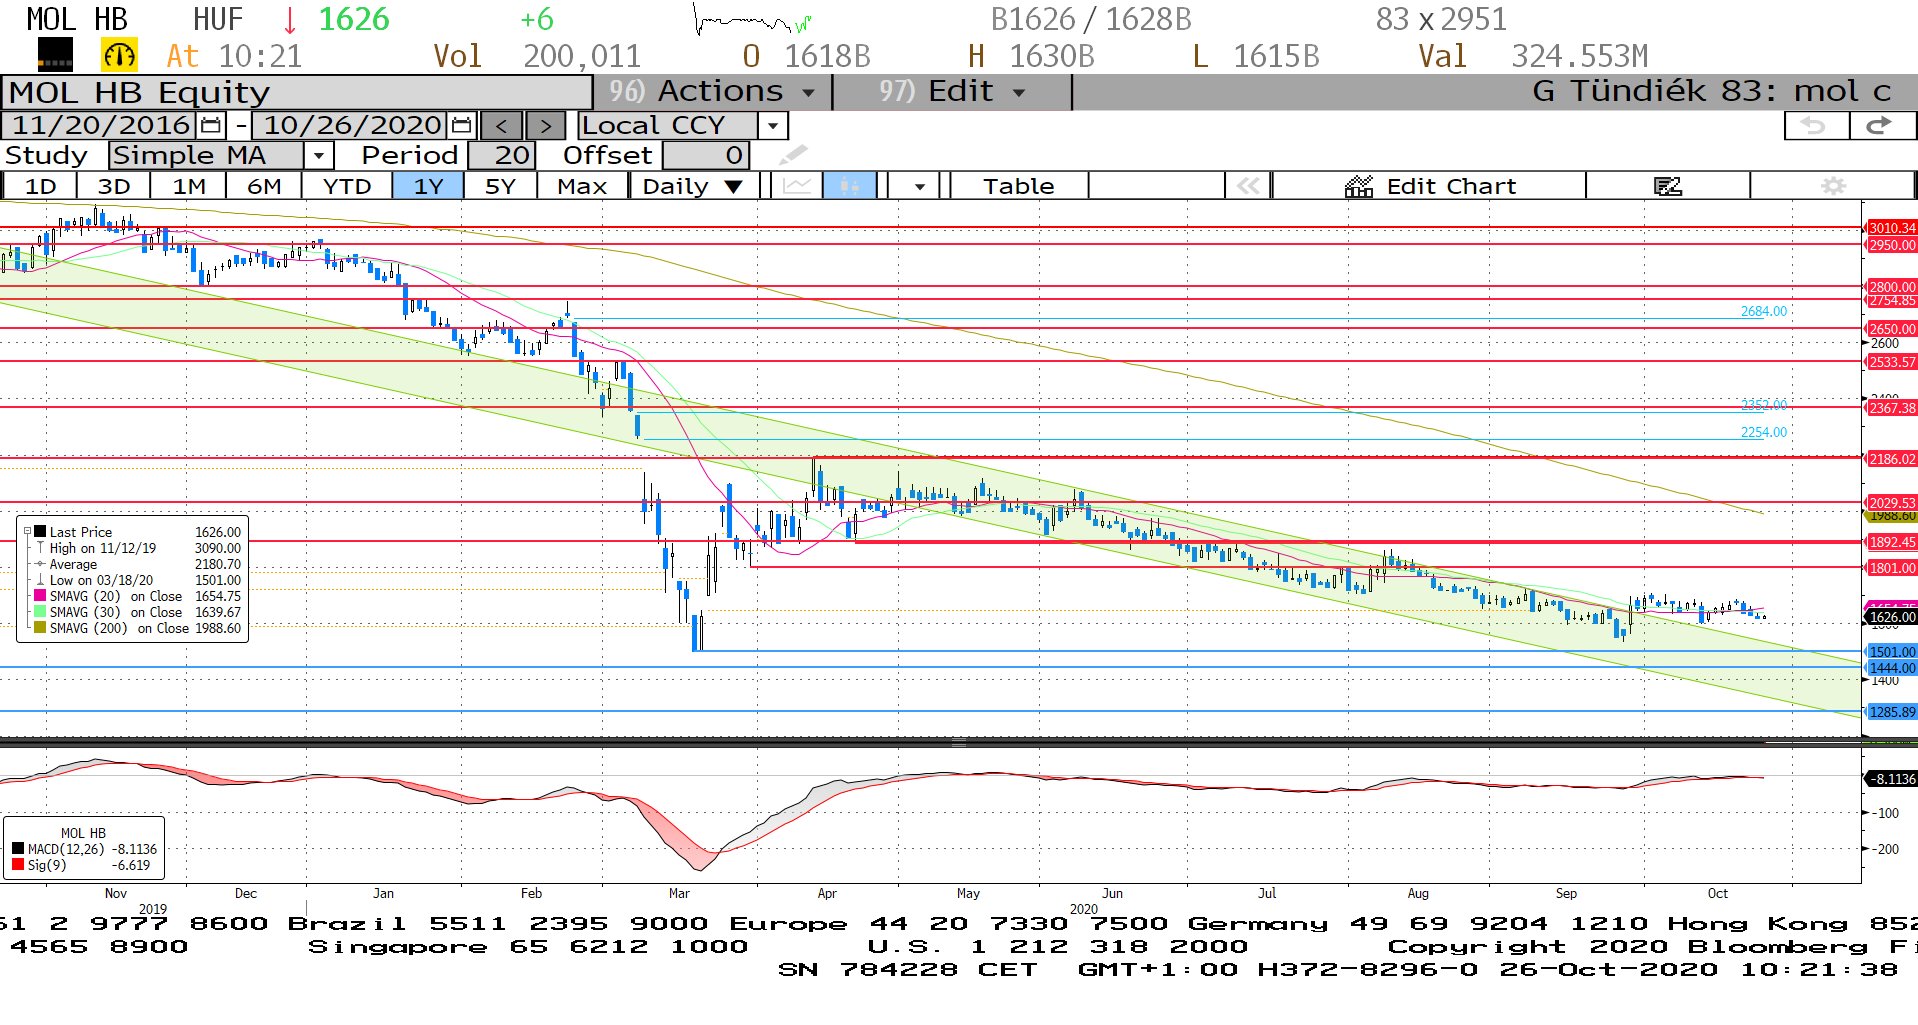Select the 5Y range tab
This screenshot has width=1918, height=1025.
tap(500, 186)
